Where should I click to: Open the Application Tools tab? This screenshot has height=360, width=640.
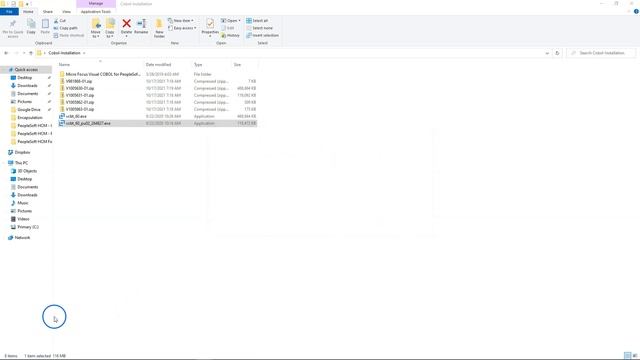point(96,11)
